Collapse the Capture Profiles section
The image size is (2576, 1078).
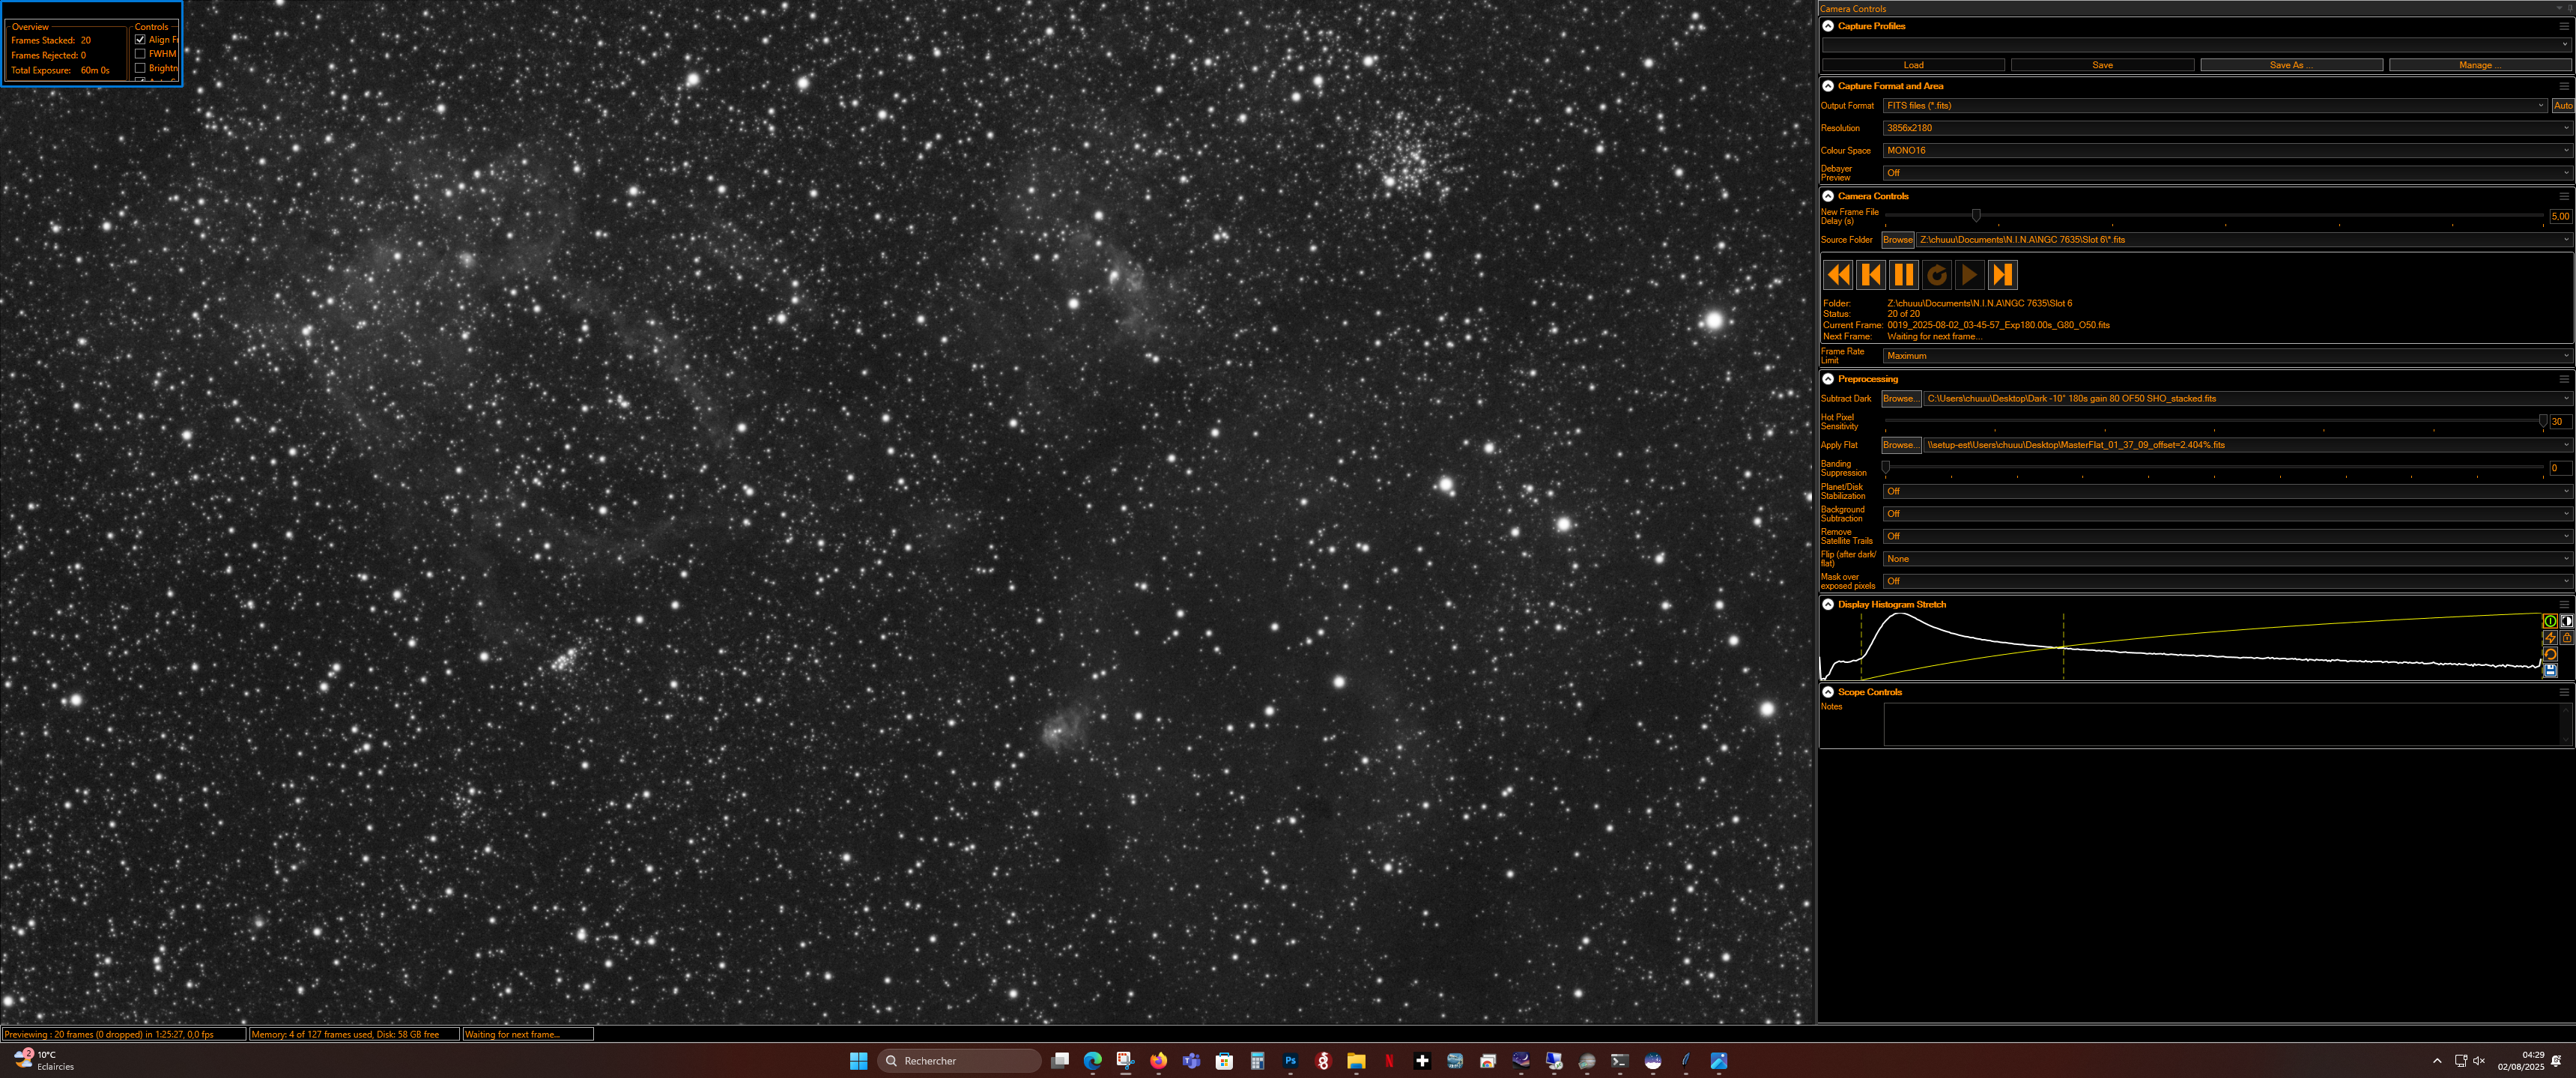pyautogui.click(x=1828, y=26)
